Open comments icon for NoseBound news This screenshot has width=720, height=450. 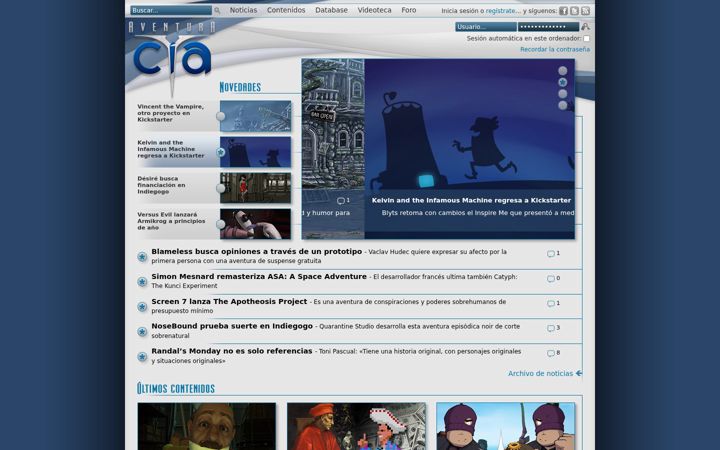[x=551, y=328]
